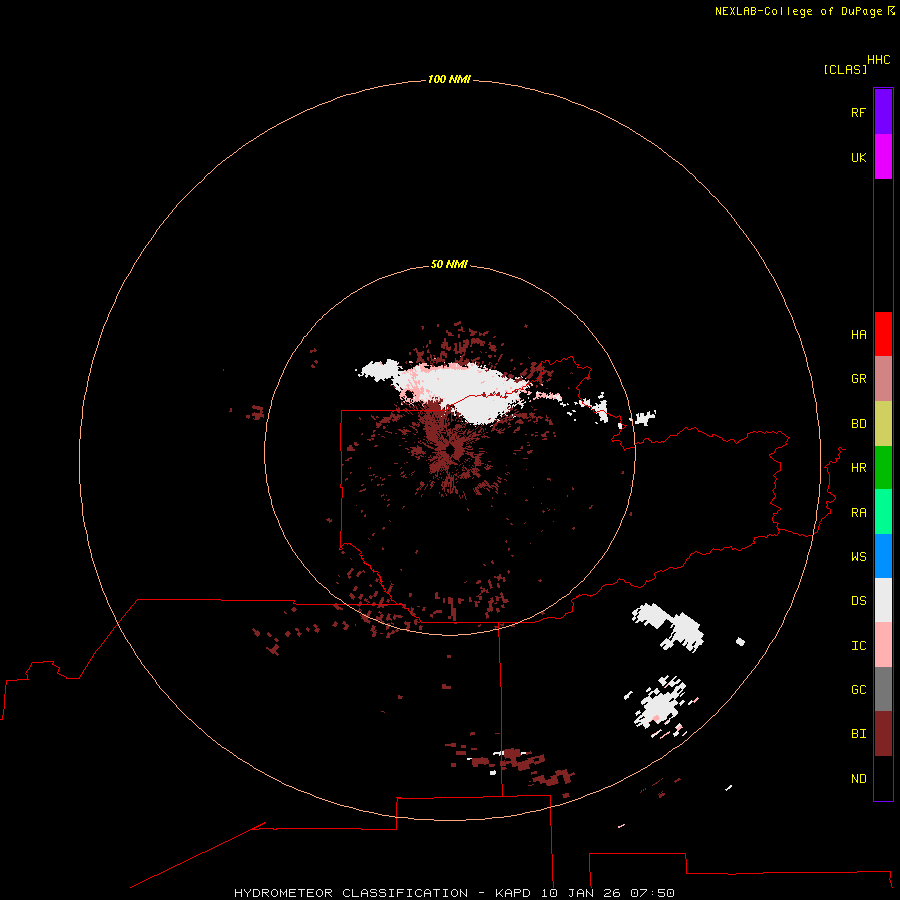The image size is (900, 900).
Task: Click the [CLAS] legend heading
Action: coord(845,69)
